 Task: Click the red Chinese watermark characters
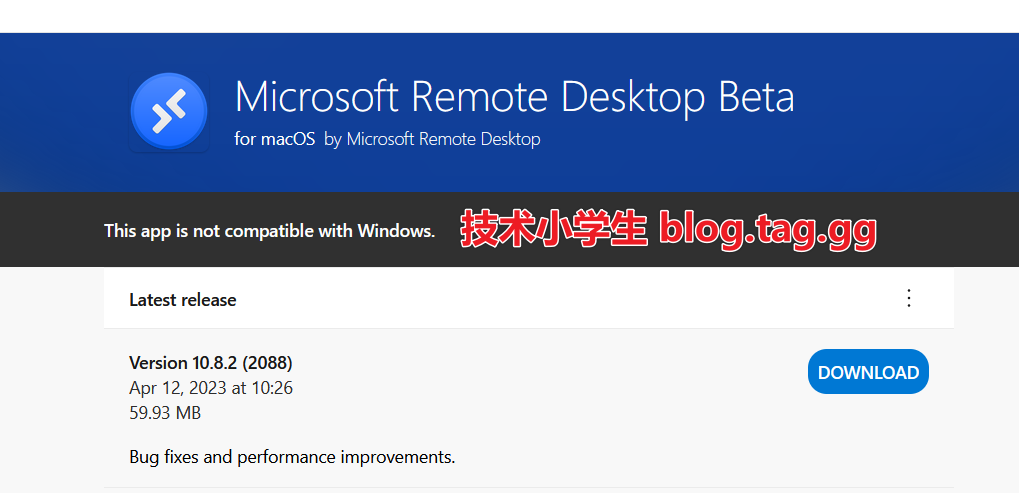553,230
